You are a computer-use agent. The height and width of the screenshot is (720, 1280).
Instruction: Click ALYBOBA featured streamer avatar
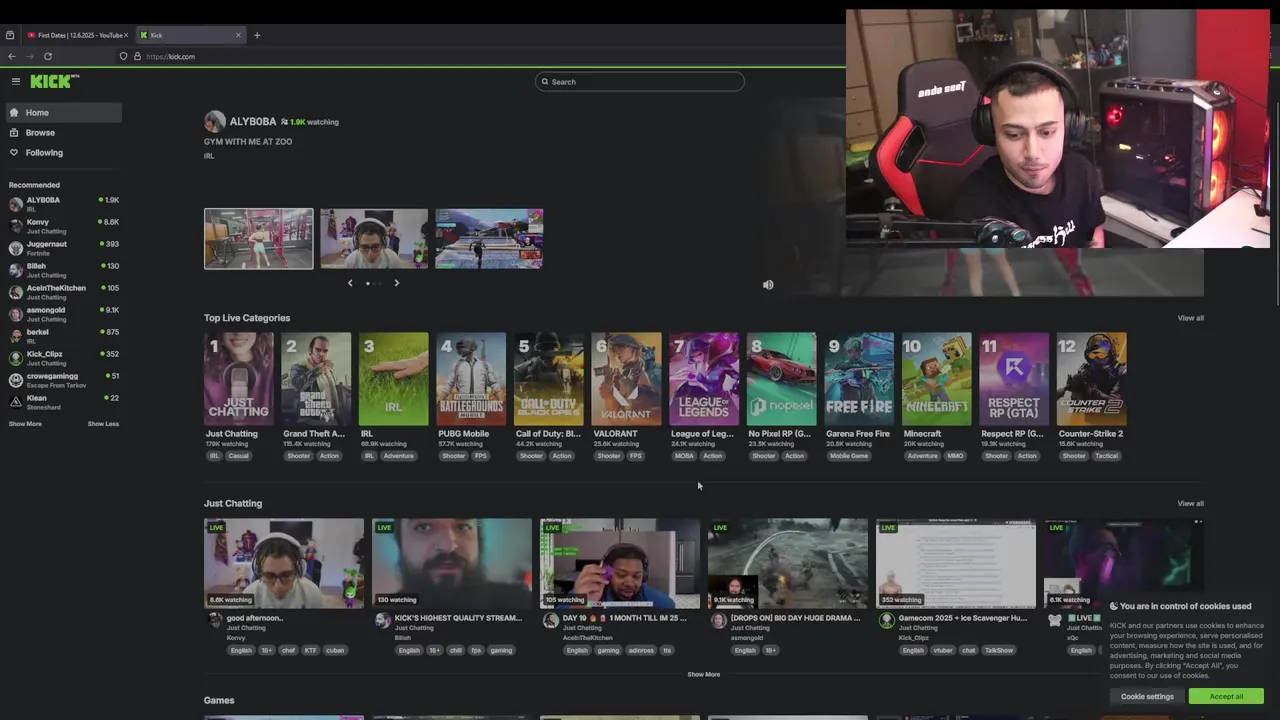pyautogui.click(x=215, y=122)
